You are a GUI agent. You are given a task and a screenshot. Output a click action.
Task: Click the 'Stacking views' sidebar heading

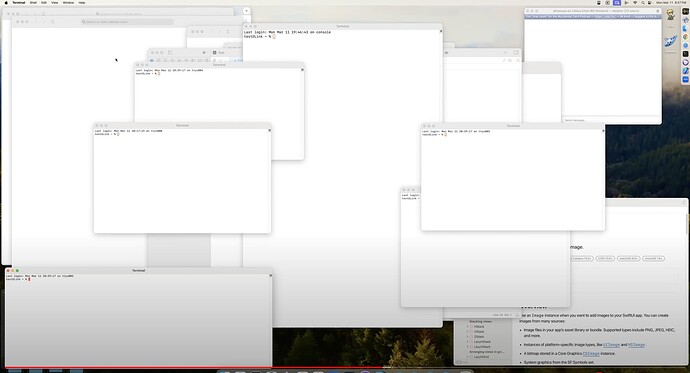[x=480, y=322]
